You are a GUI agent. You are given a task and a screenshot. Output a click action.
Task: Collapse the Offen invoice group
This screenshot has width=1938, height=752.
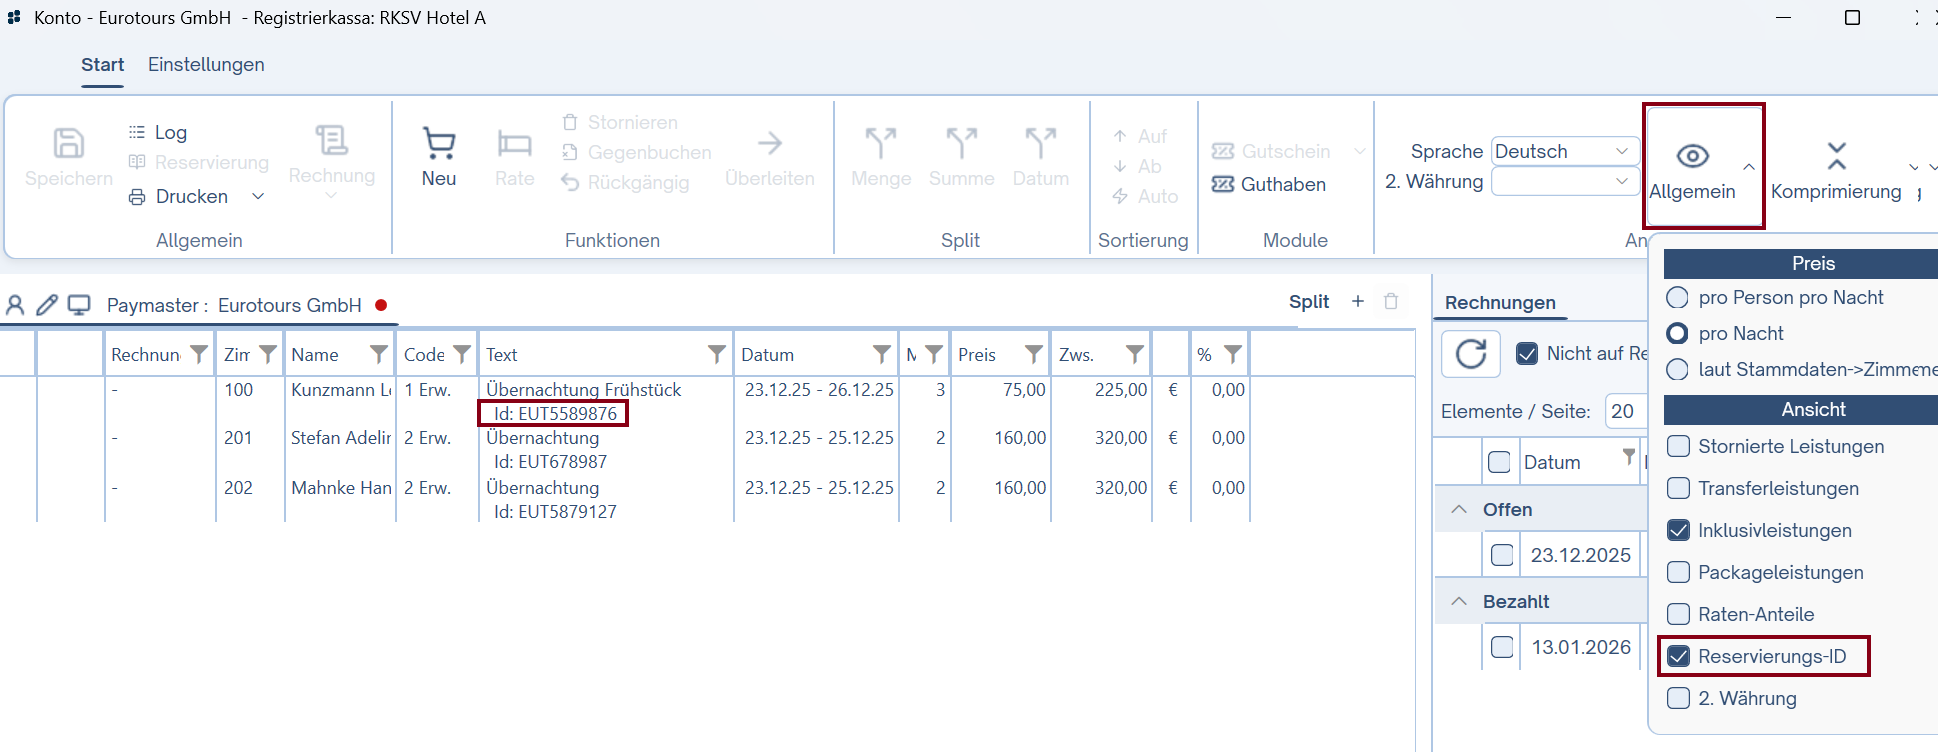click(1460, 510)
